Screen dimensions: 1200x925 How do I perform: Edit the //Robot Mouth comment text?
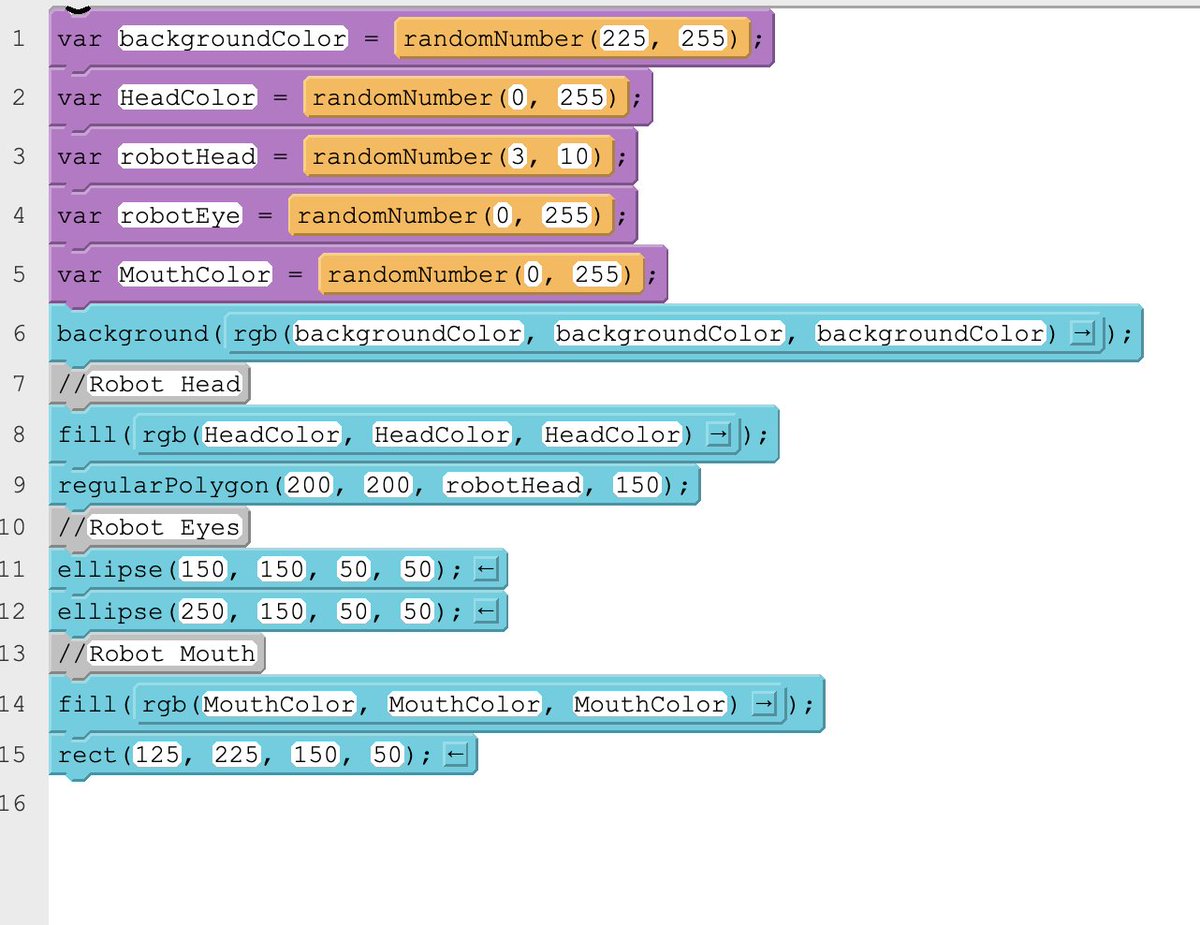click(x=172, y=654)
